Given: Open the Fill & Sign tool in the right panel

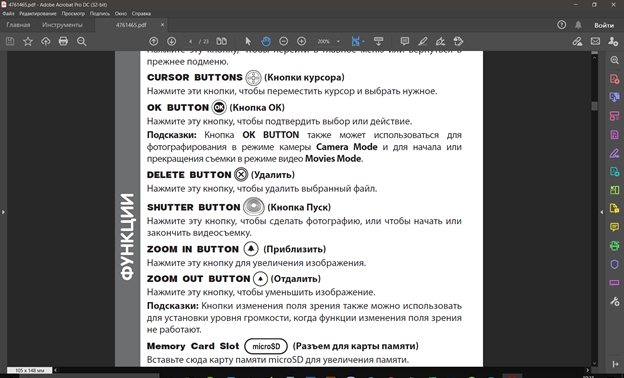Looking at the screenshot, I should (x=614, y=153).
